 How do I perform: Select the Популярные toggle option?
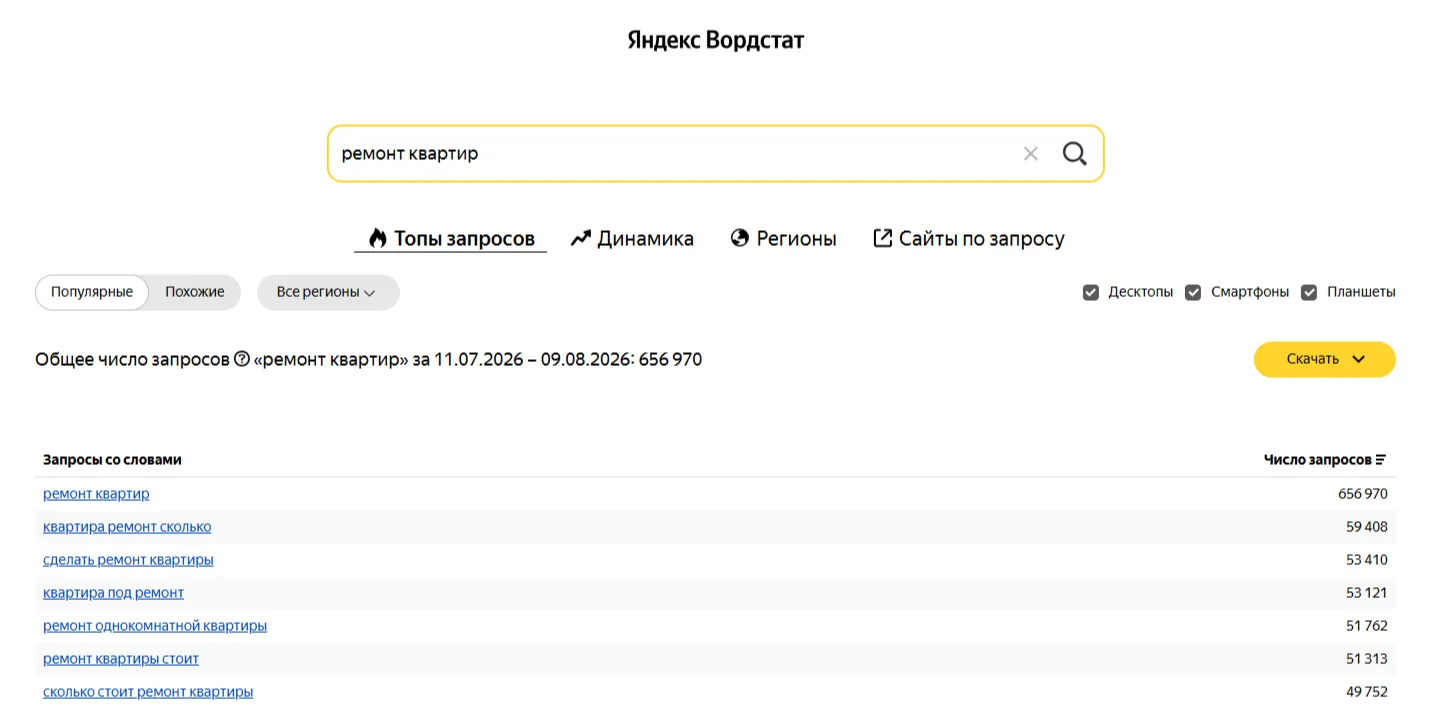point(92,292)
